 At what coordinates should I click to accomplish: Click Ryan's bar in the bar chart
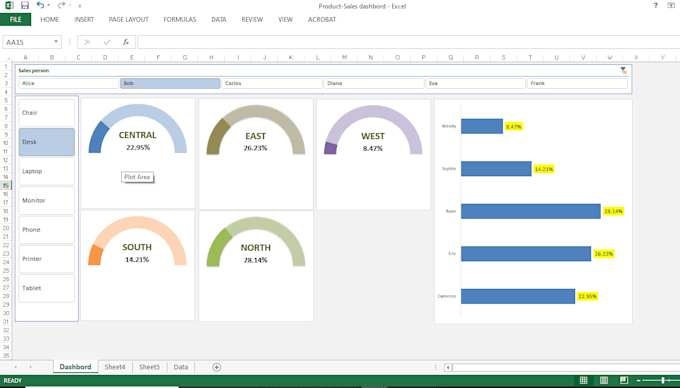point(530,212)
